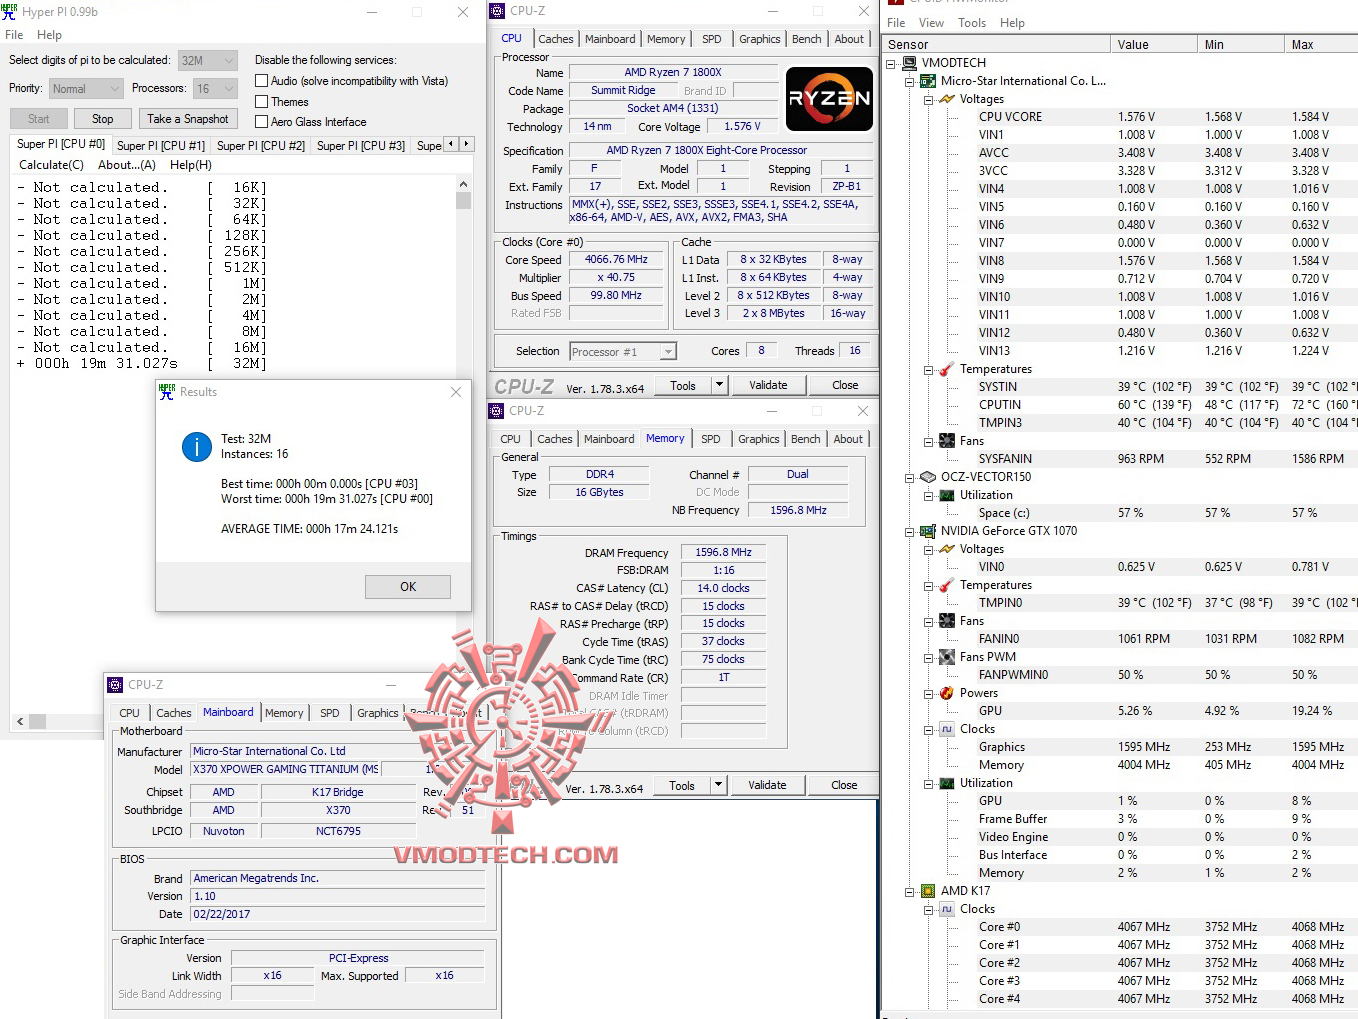Click the Voltages lightning icon under GTX 1070
The height and width of the screenshot is (1019, 1358).
point(948,548)
